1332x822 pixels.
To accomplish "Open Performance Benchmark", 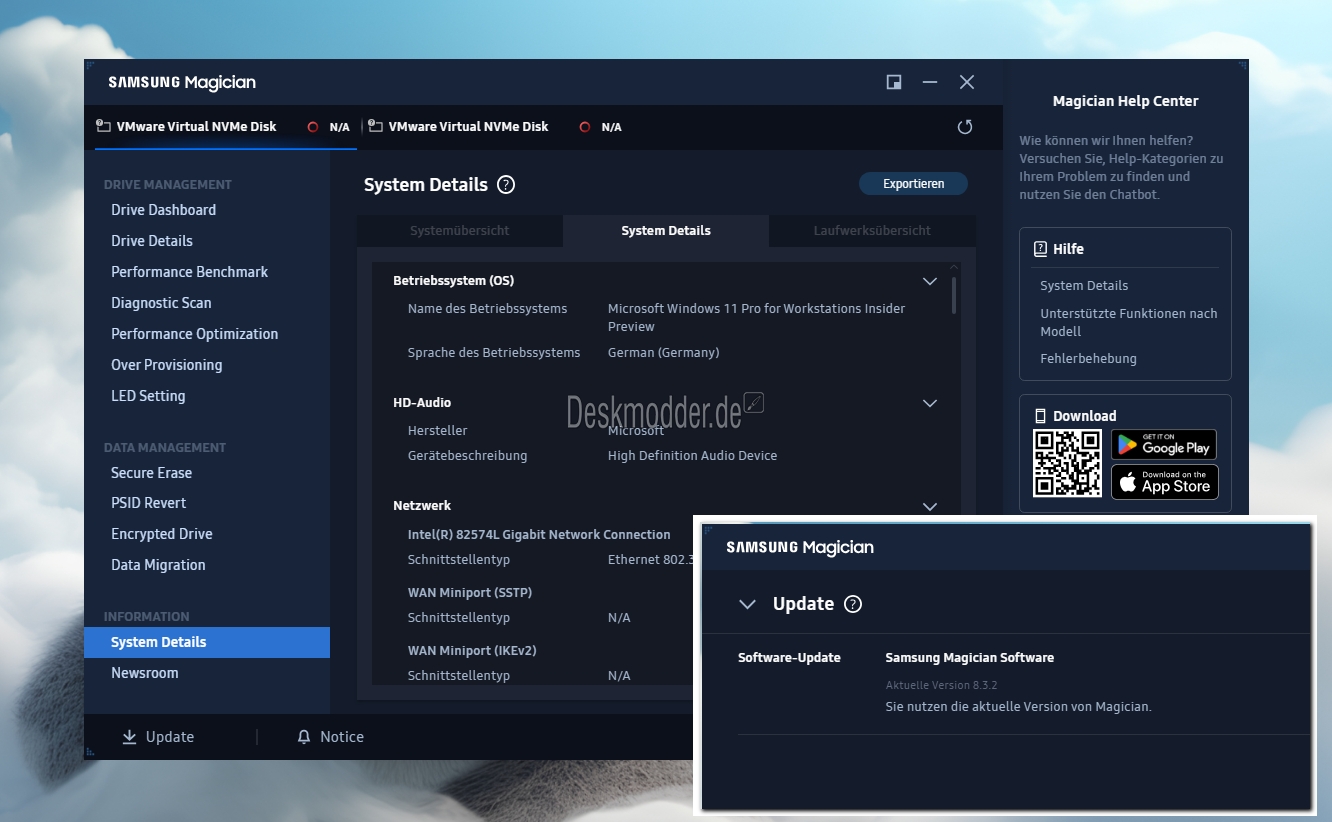I will [x=190, y=272].
